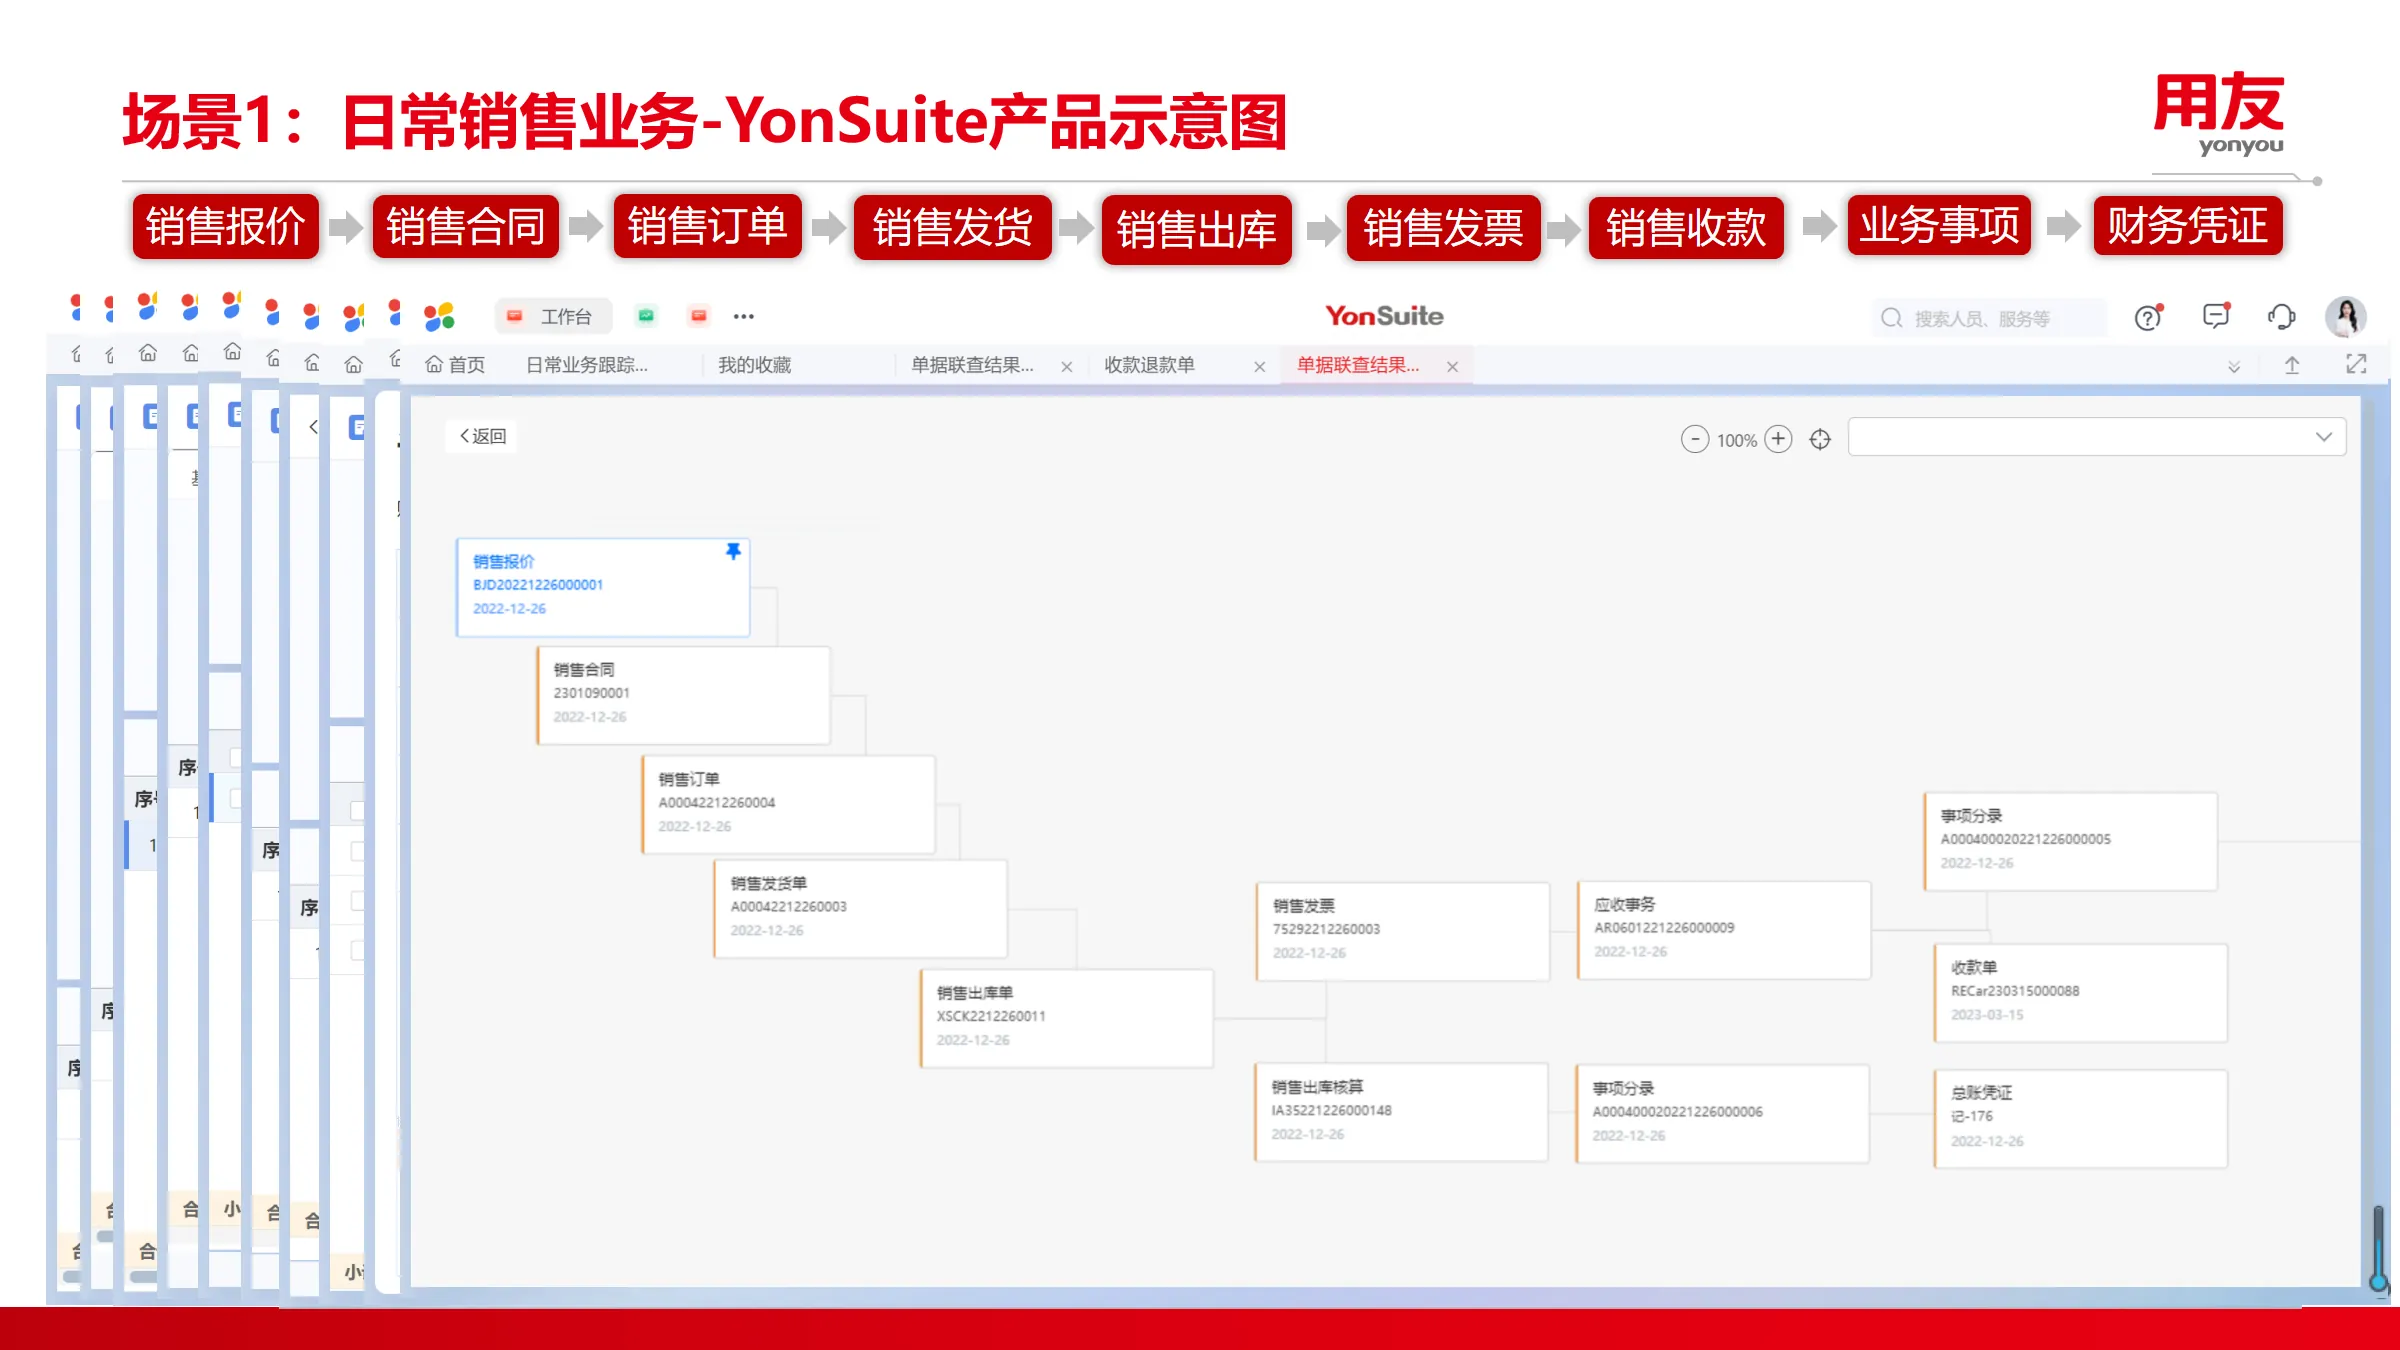Screen dimensions: 2400x1350
Task: Select 事项分录 card ending 000006
Action: [1723, 1113]
